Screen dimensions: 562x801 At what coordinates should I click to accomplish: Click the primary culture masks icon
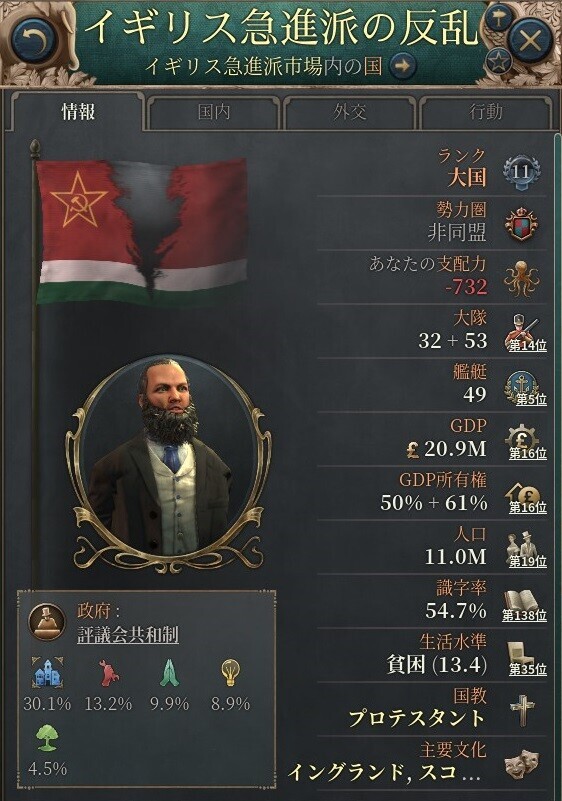tap(521, 765)
